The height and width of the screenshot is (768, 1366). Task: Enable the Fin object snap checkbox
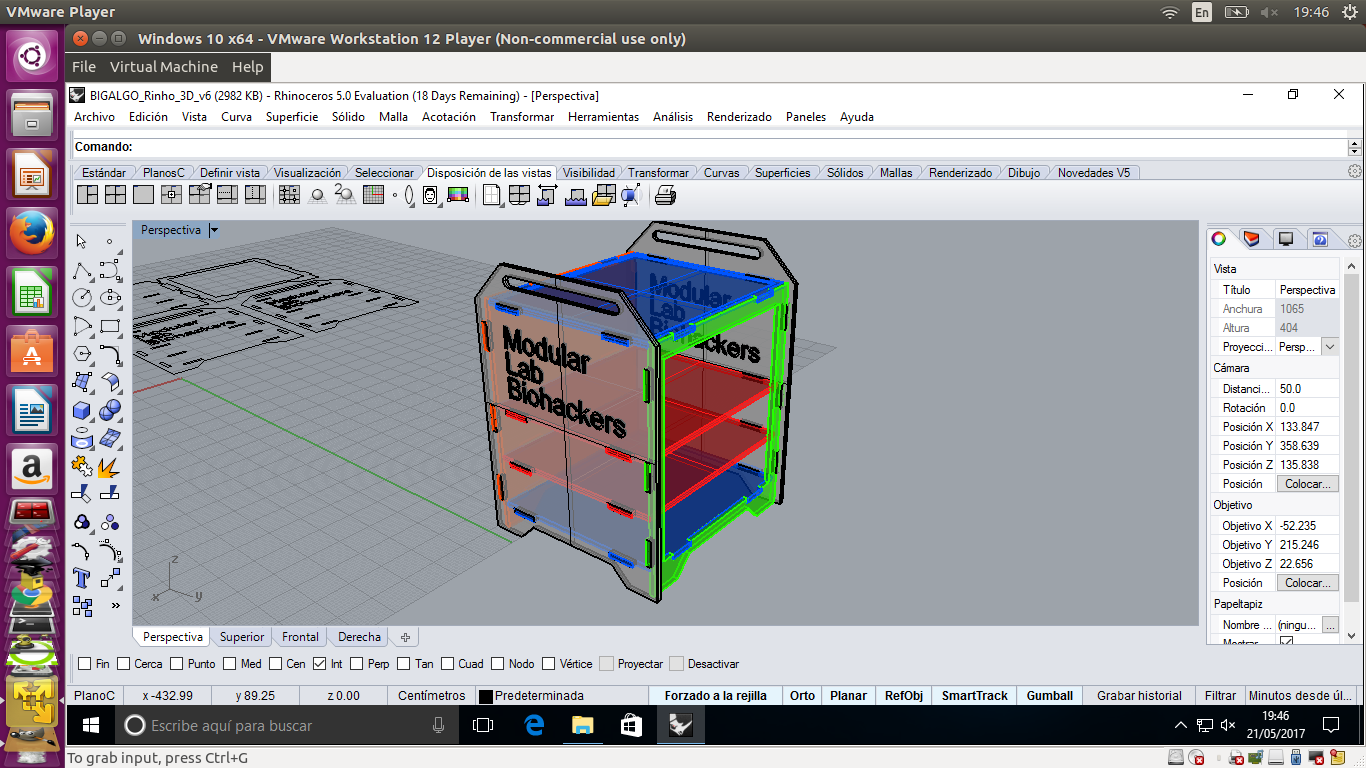tap(85, 664)
